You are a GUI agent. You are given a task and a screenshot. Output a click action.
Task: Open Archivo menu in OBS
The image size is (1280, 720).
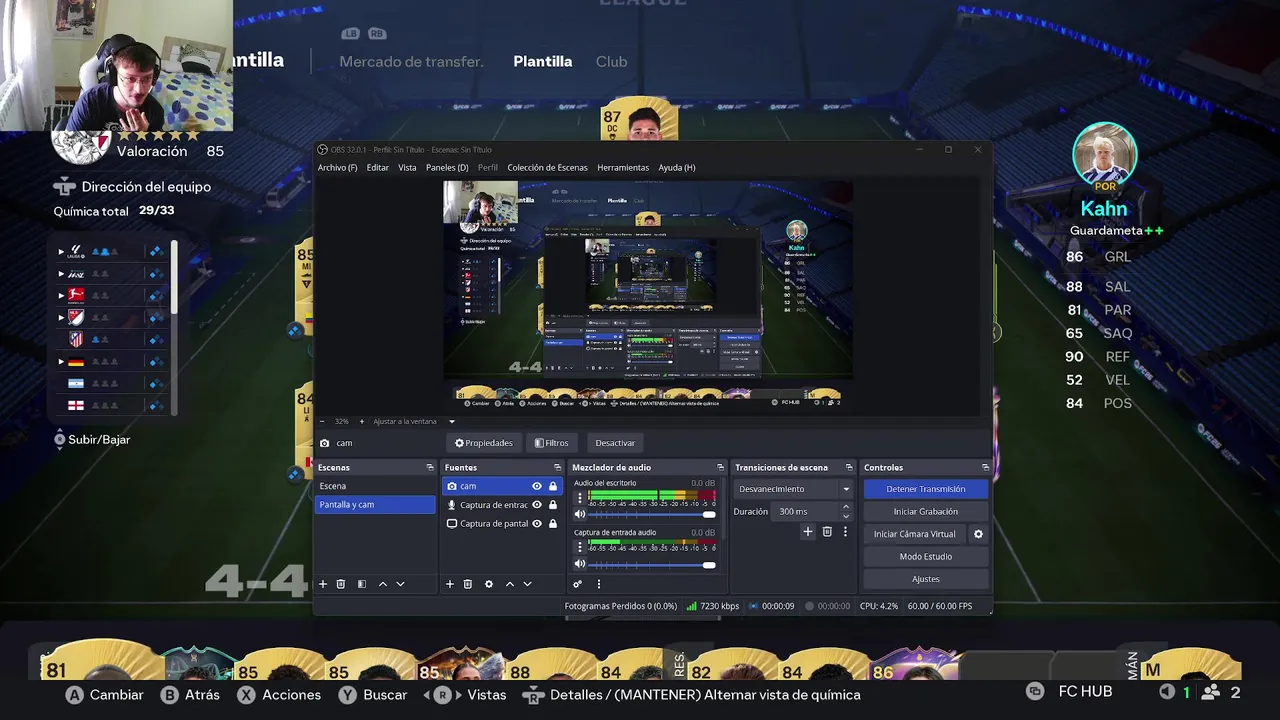337,167
